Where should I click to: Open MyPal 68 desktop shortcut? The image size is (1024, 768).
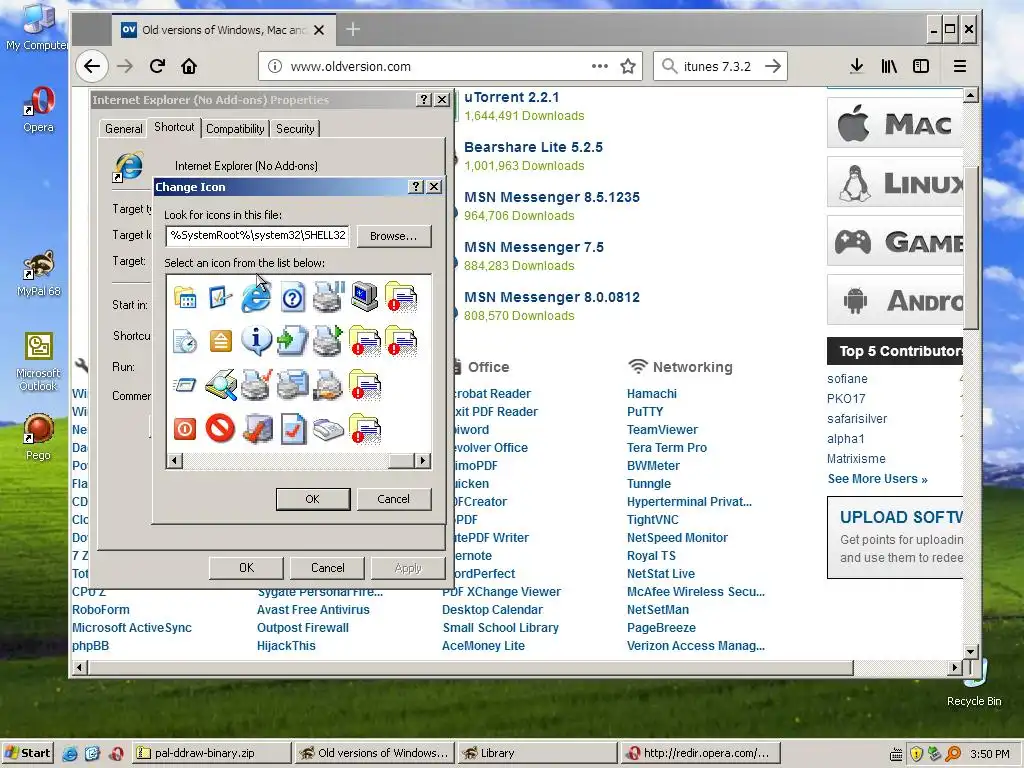tap(39, 274)
